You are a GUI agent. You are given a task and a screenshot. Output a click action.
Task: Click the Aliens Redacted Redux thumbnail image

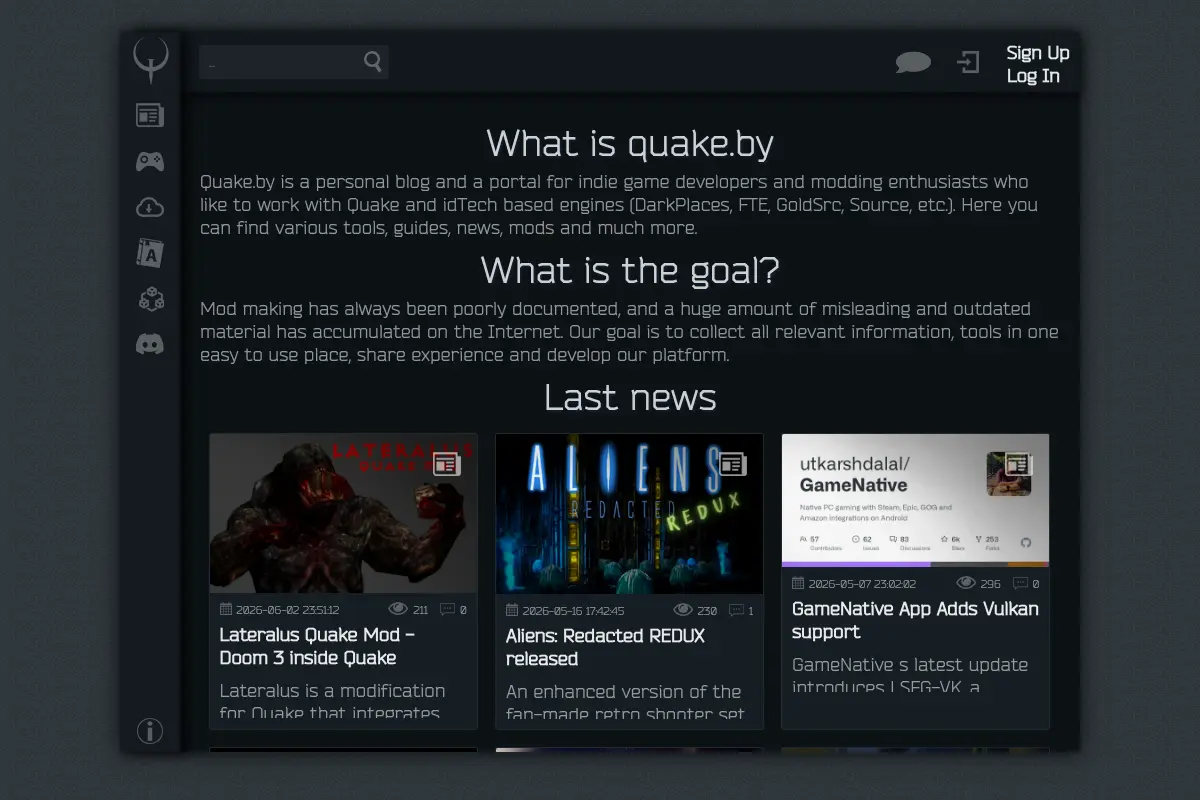pyautogui.click(x=629, y=514)
